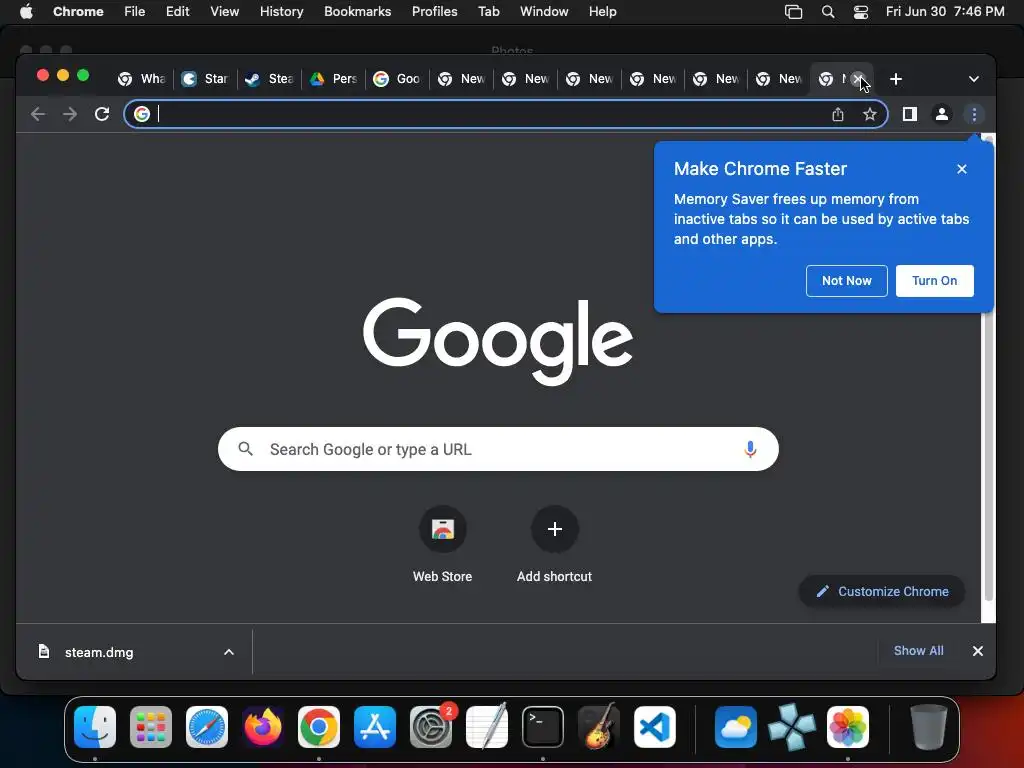Add a new tab with plus button
This screenshot has height=768, width=1024.
pyautogui.click(x=896, y=79)
